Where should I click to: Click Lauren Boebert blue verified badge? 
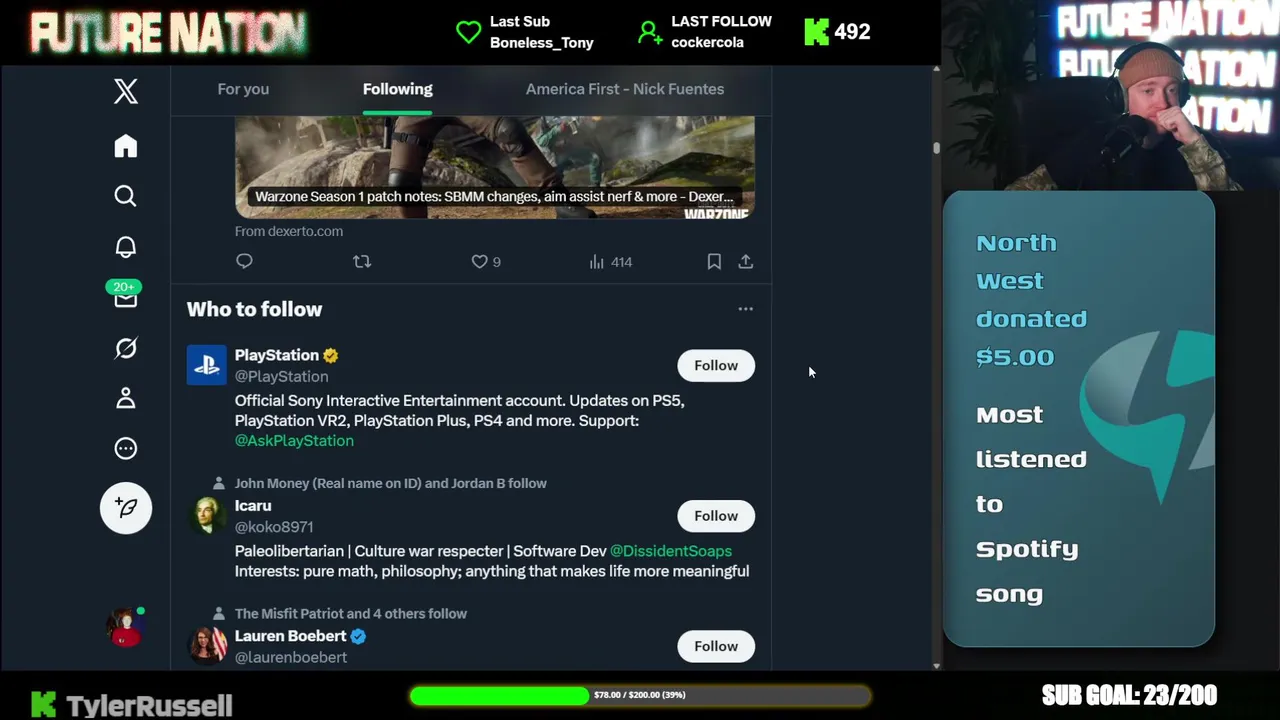click(358, 636)
